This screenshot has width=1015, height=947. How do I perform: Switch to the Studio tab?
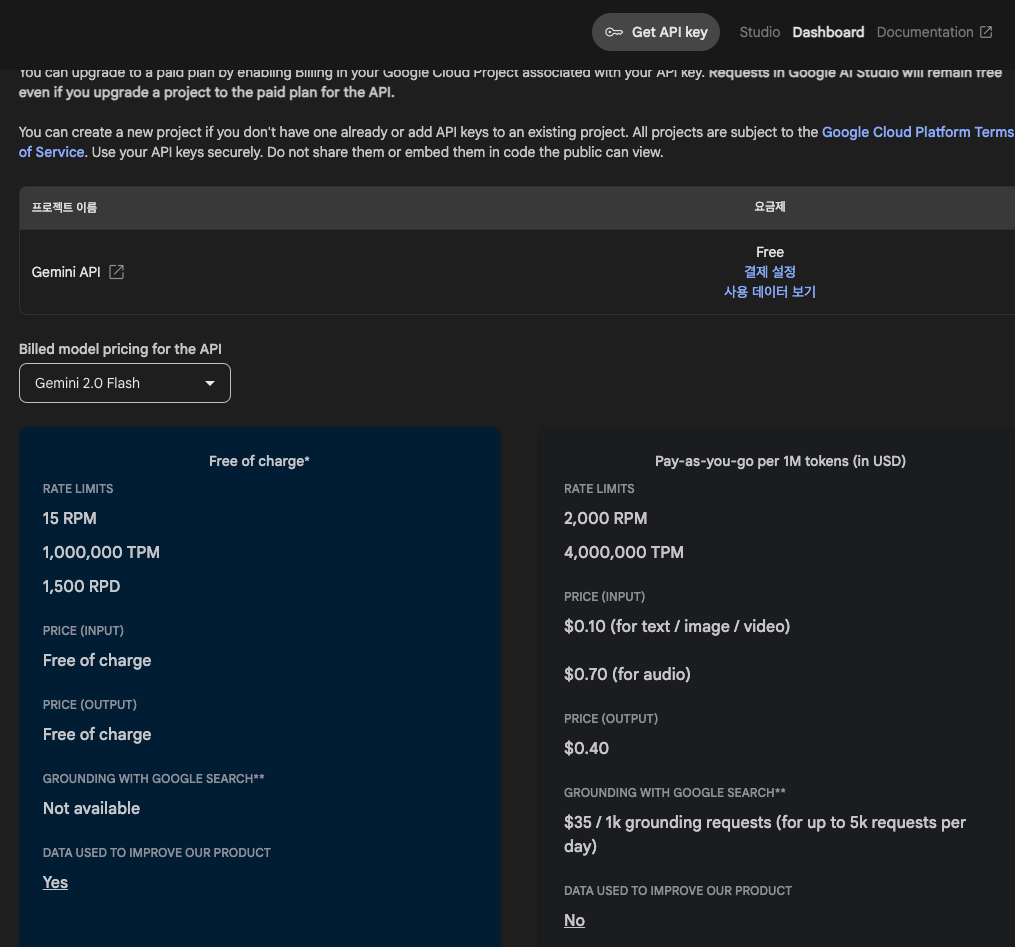(759, 32)
